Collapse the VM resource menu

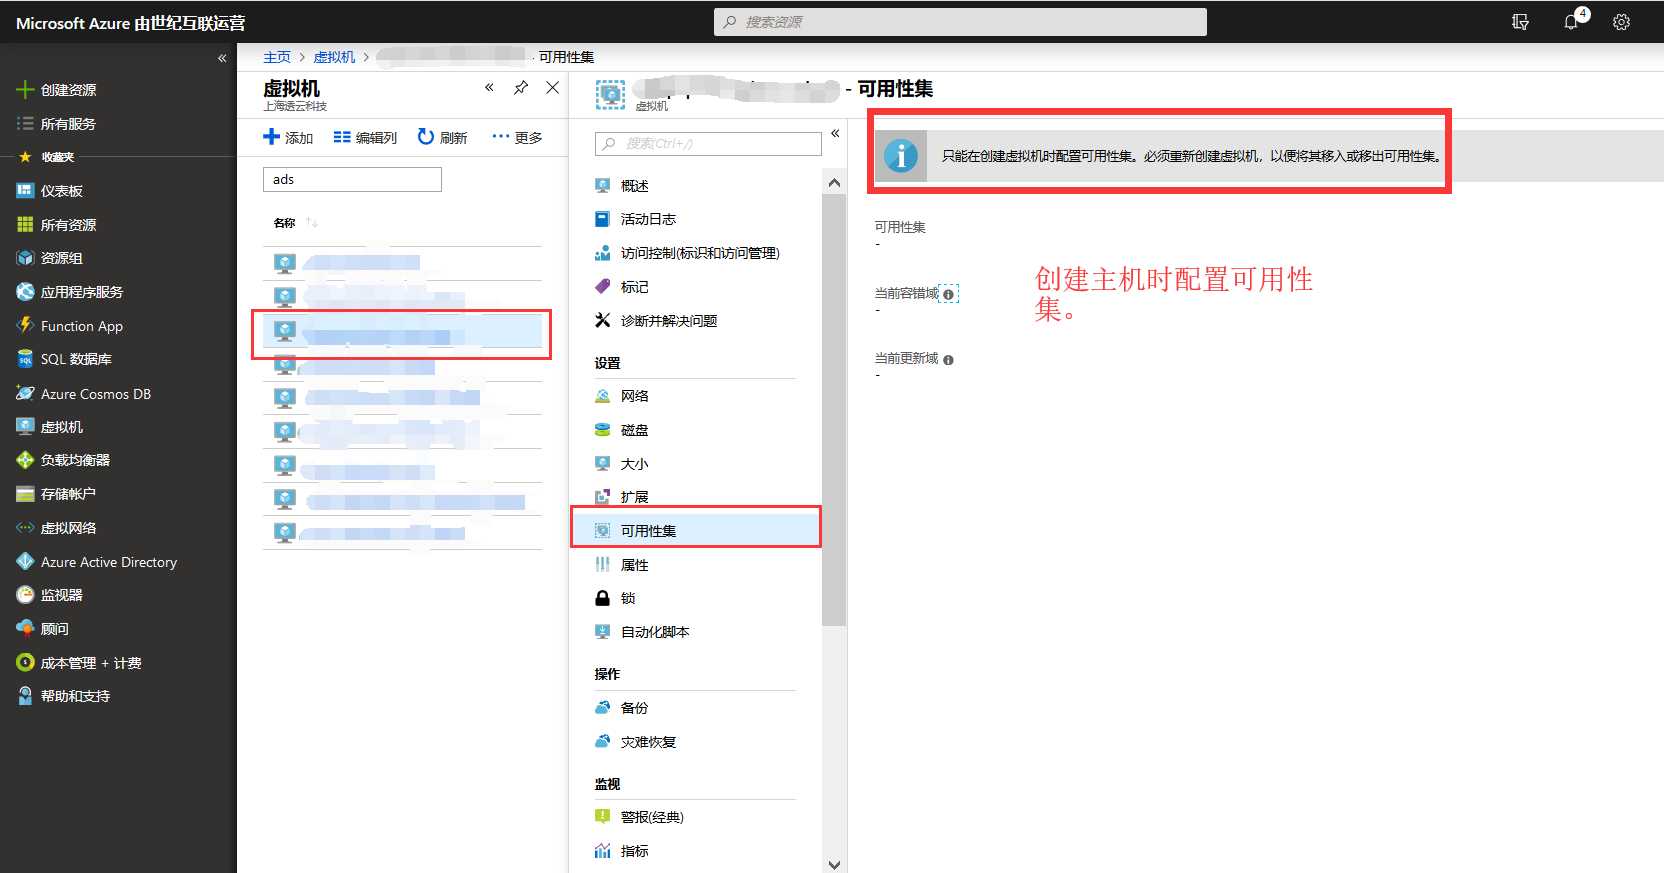835,133
